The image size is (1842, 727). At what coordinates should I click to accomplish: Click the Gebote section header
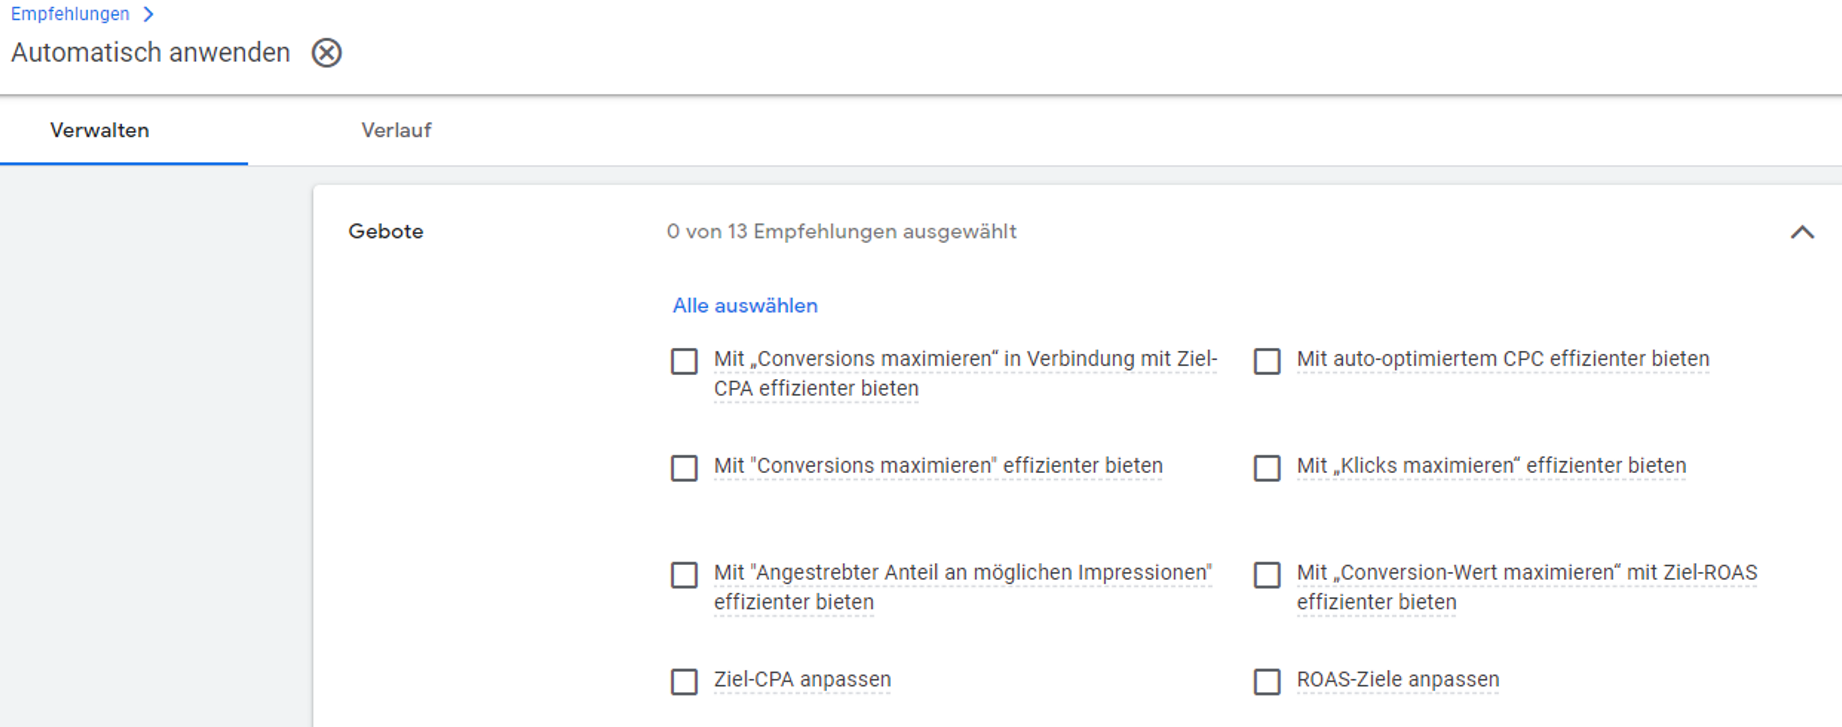coord(385,231)
